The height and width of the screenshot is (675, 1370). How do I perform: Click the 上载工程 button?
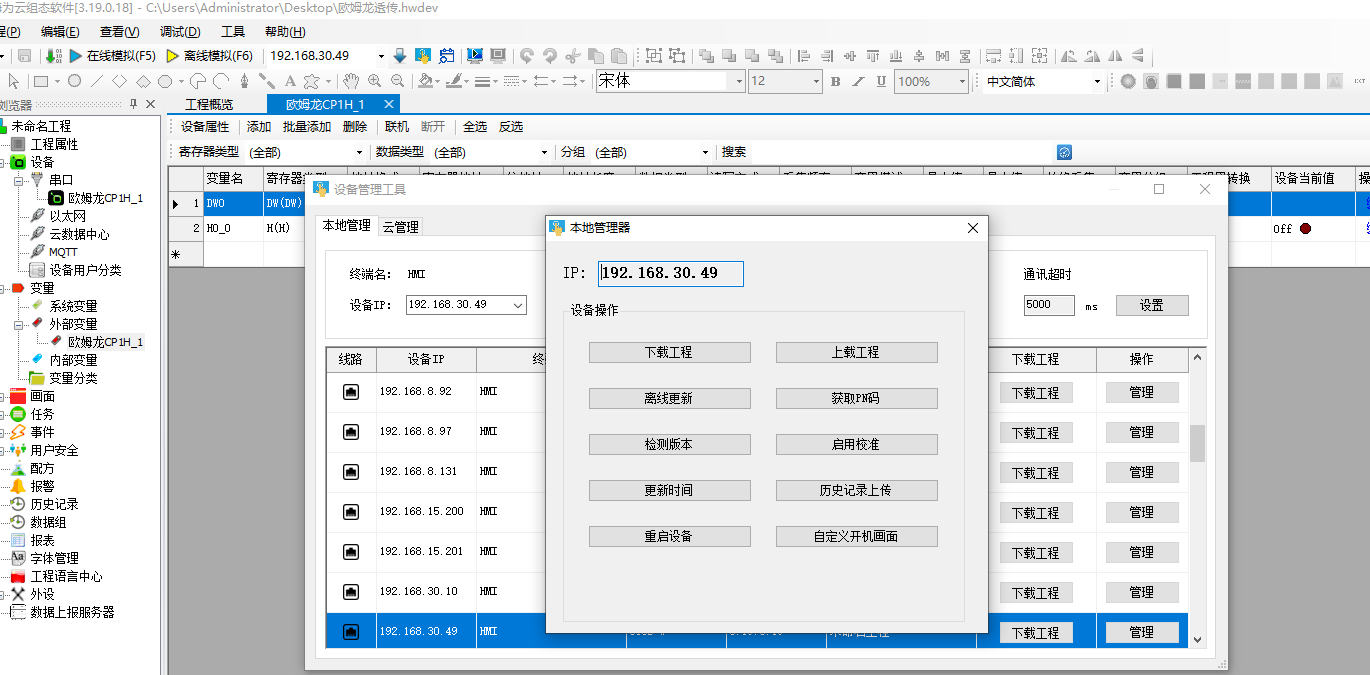(x=856, y=352)
